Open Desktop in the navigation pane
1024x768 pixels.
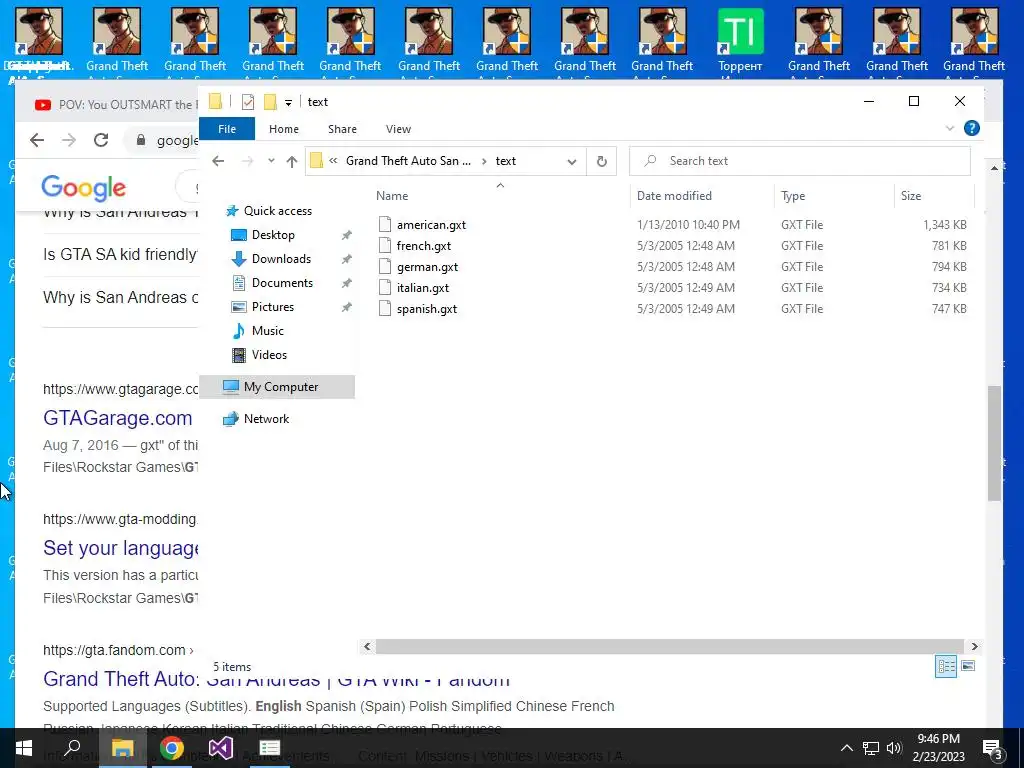(273, 234)
